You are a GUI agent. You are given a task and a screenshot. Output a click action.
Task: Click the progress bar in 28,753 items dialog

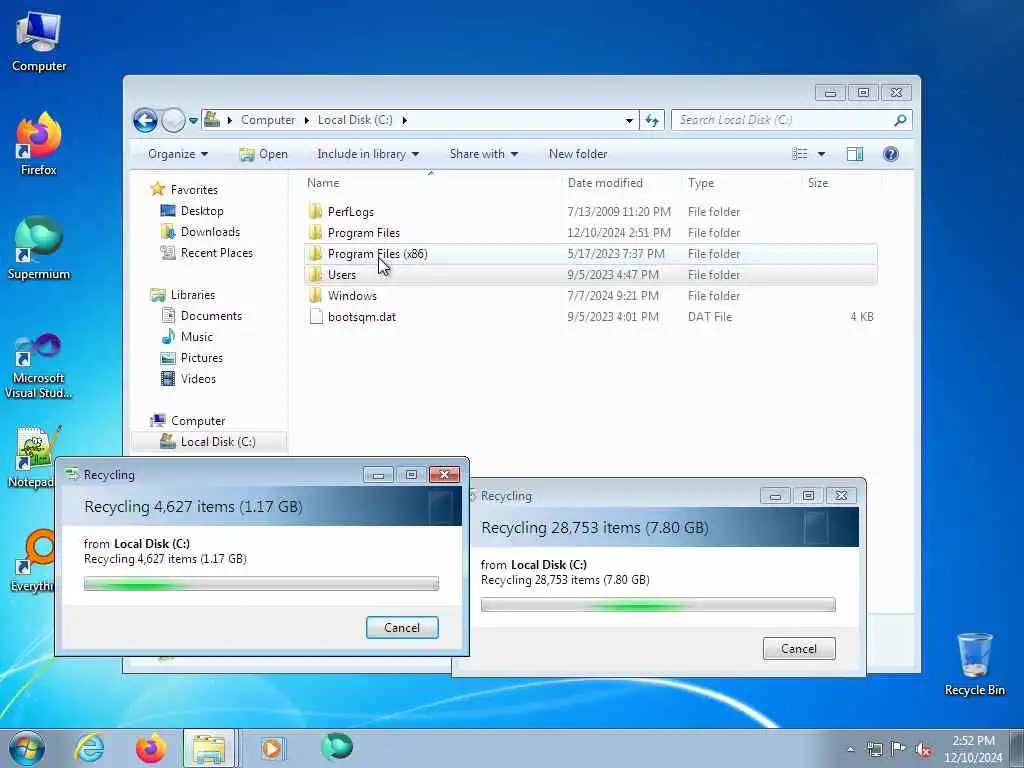pos(658,604)
